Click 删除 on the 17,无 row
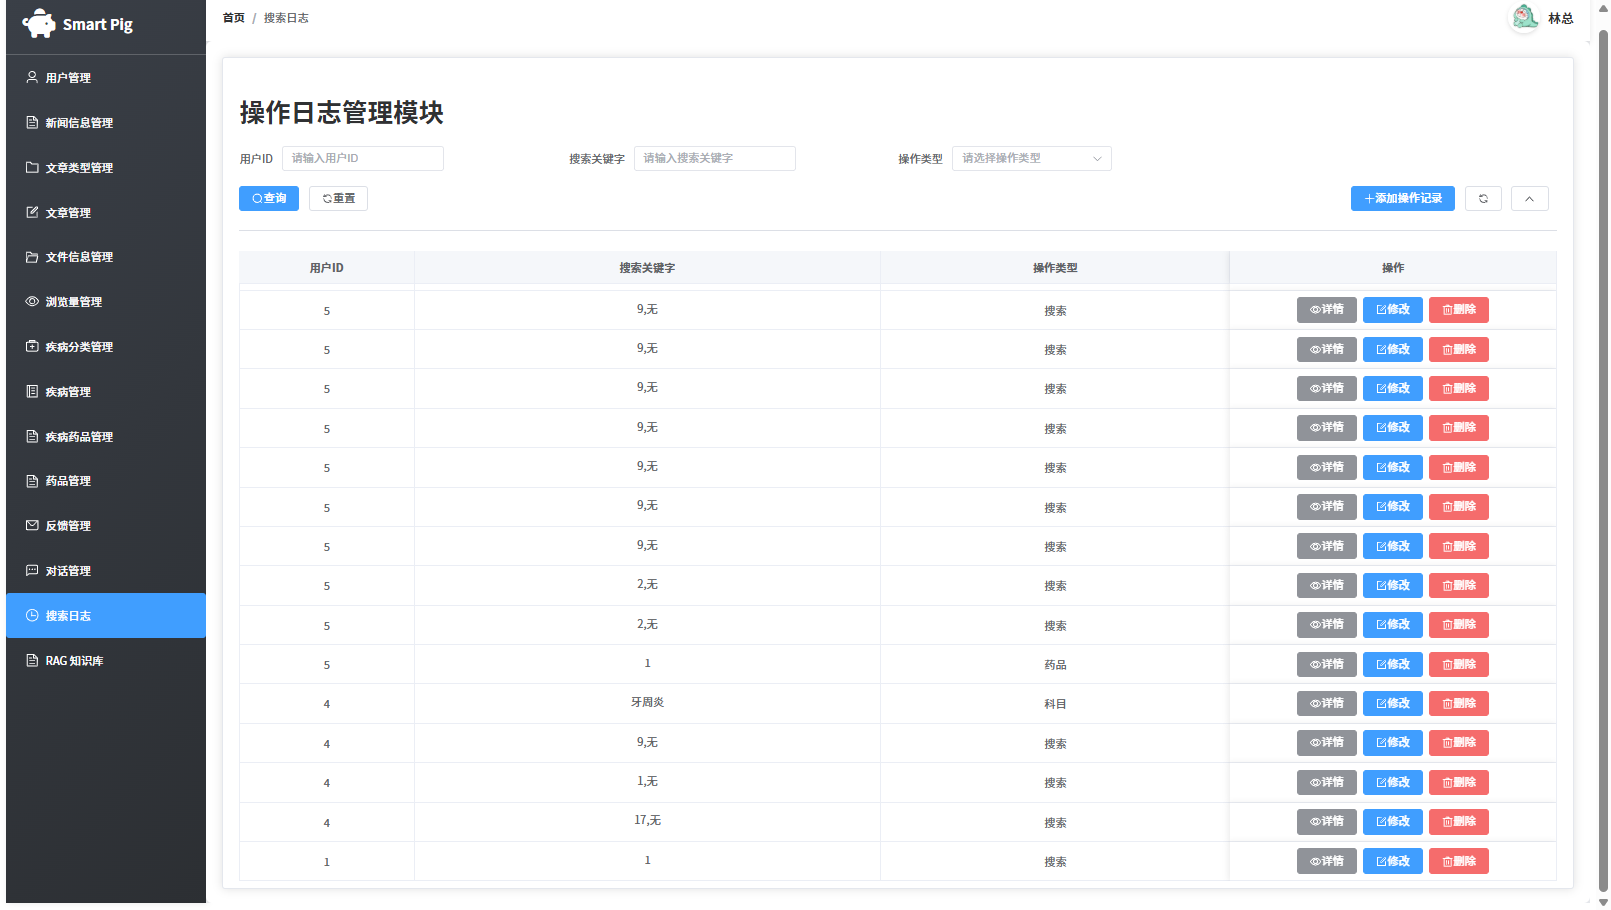 tap(1458, 822)
